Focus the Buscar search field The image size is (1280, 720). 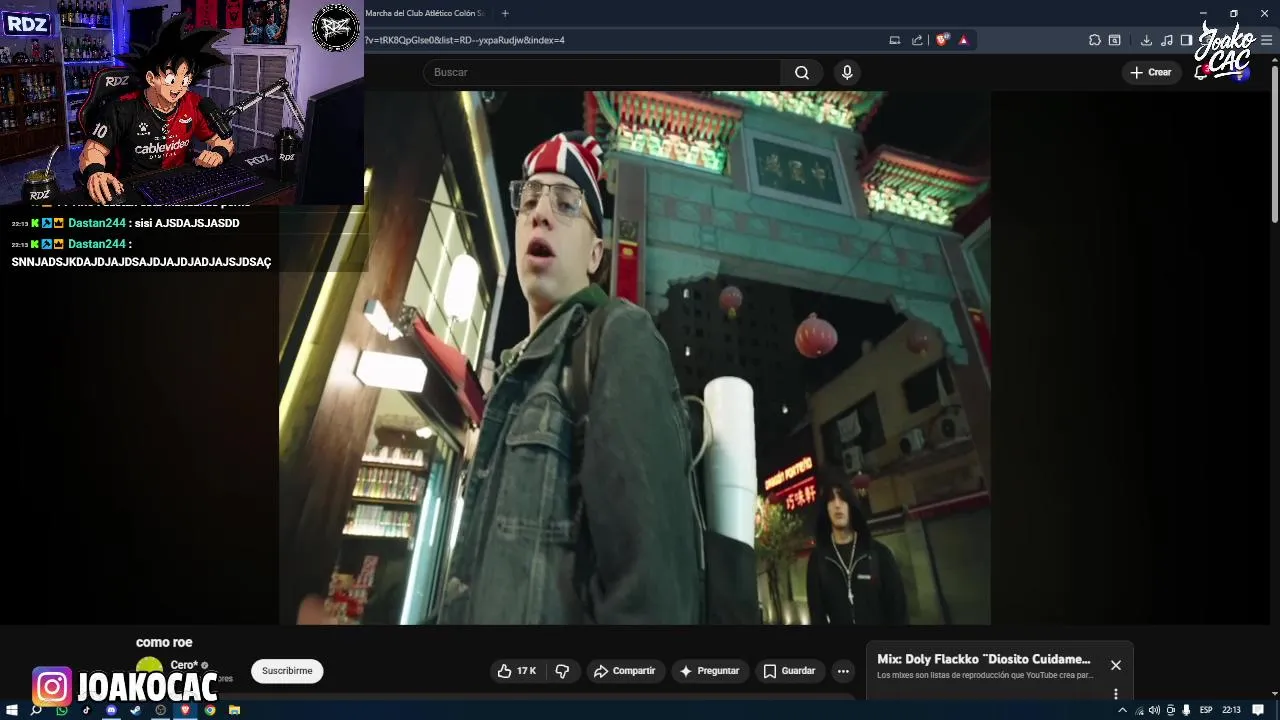(602, 72)
